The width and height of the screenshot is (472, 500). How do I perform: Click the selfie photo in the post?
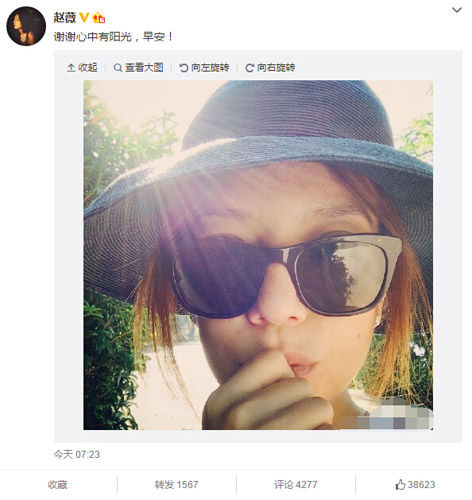click(x=258, y=255)
